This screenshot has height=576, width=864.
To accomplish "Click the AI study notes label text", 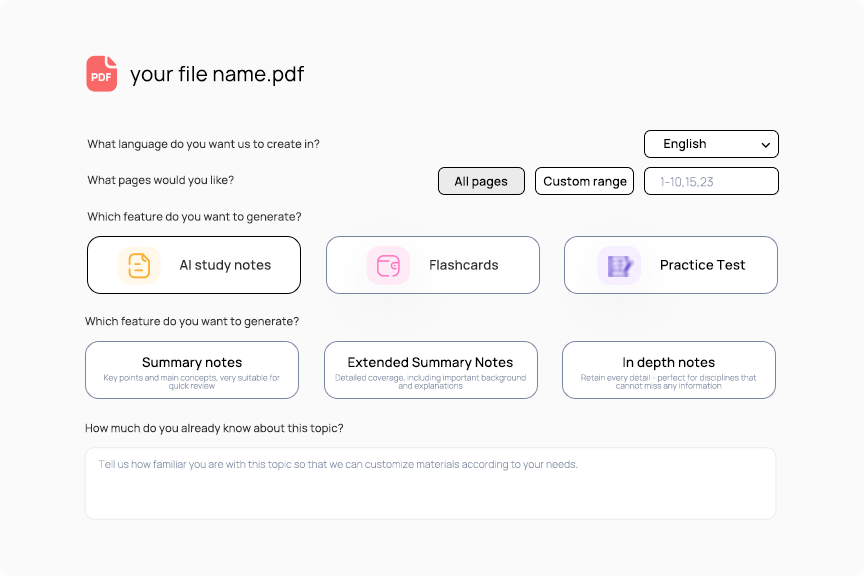I will click(x=225, y=265).
